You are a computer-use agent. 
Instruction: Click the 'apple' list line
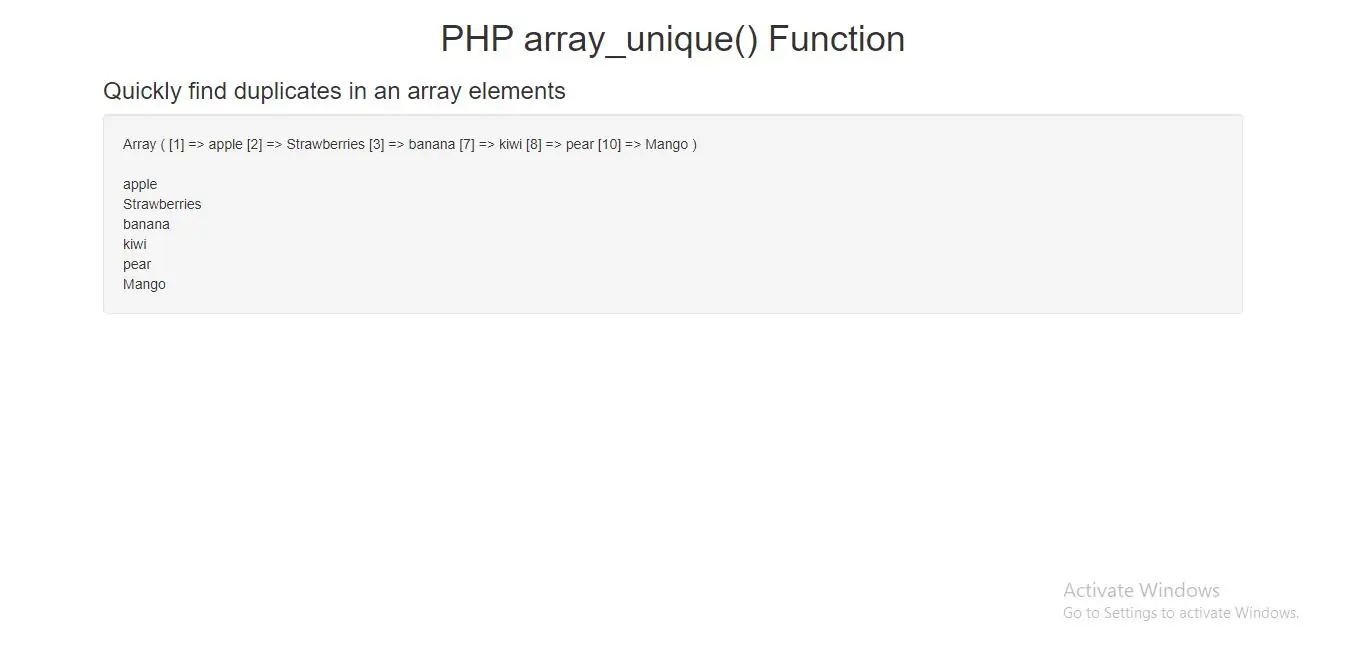pyautogui.click(x=140, y=184)
